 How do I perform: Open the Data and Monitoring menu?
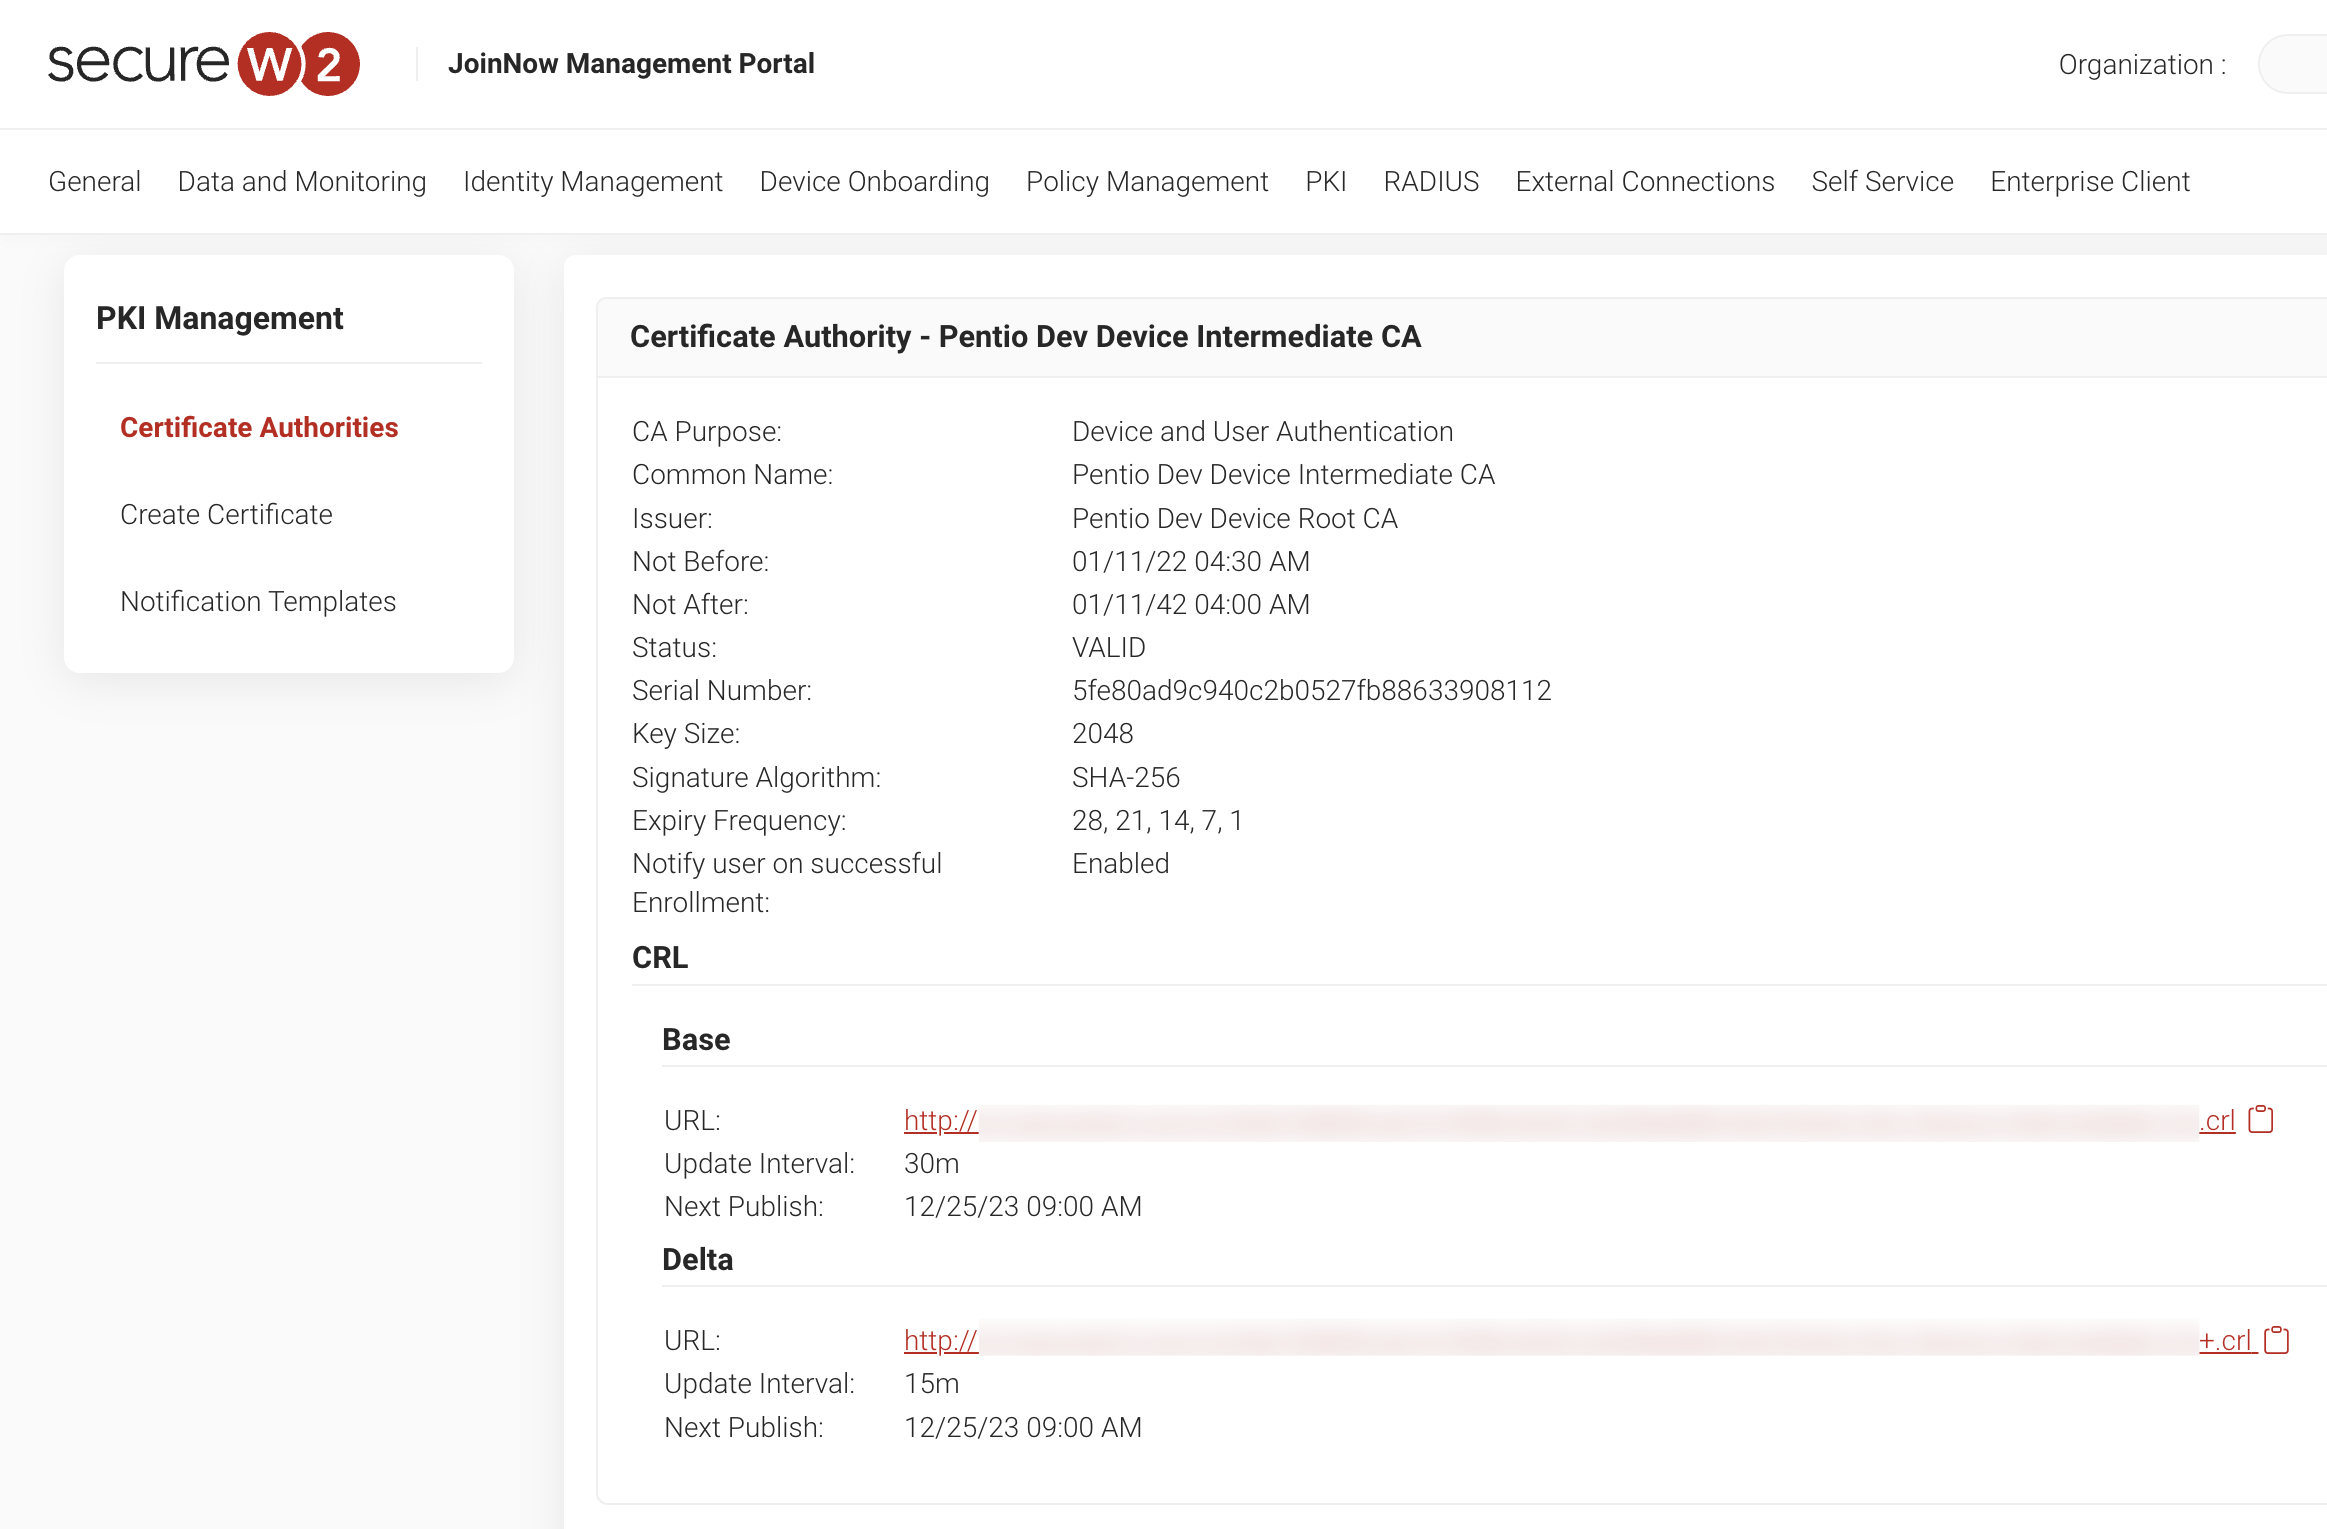coord(302,181)
